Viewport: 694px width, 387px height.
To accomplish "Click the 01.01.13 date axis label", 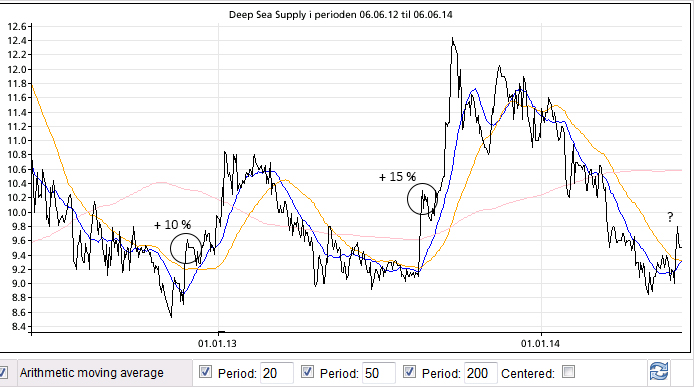I will (217, 343).
